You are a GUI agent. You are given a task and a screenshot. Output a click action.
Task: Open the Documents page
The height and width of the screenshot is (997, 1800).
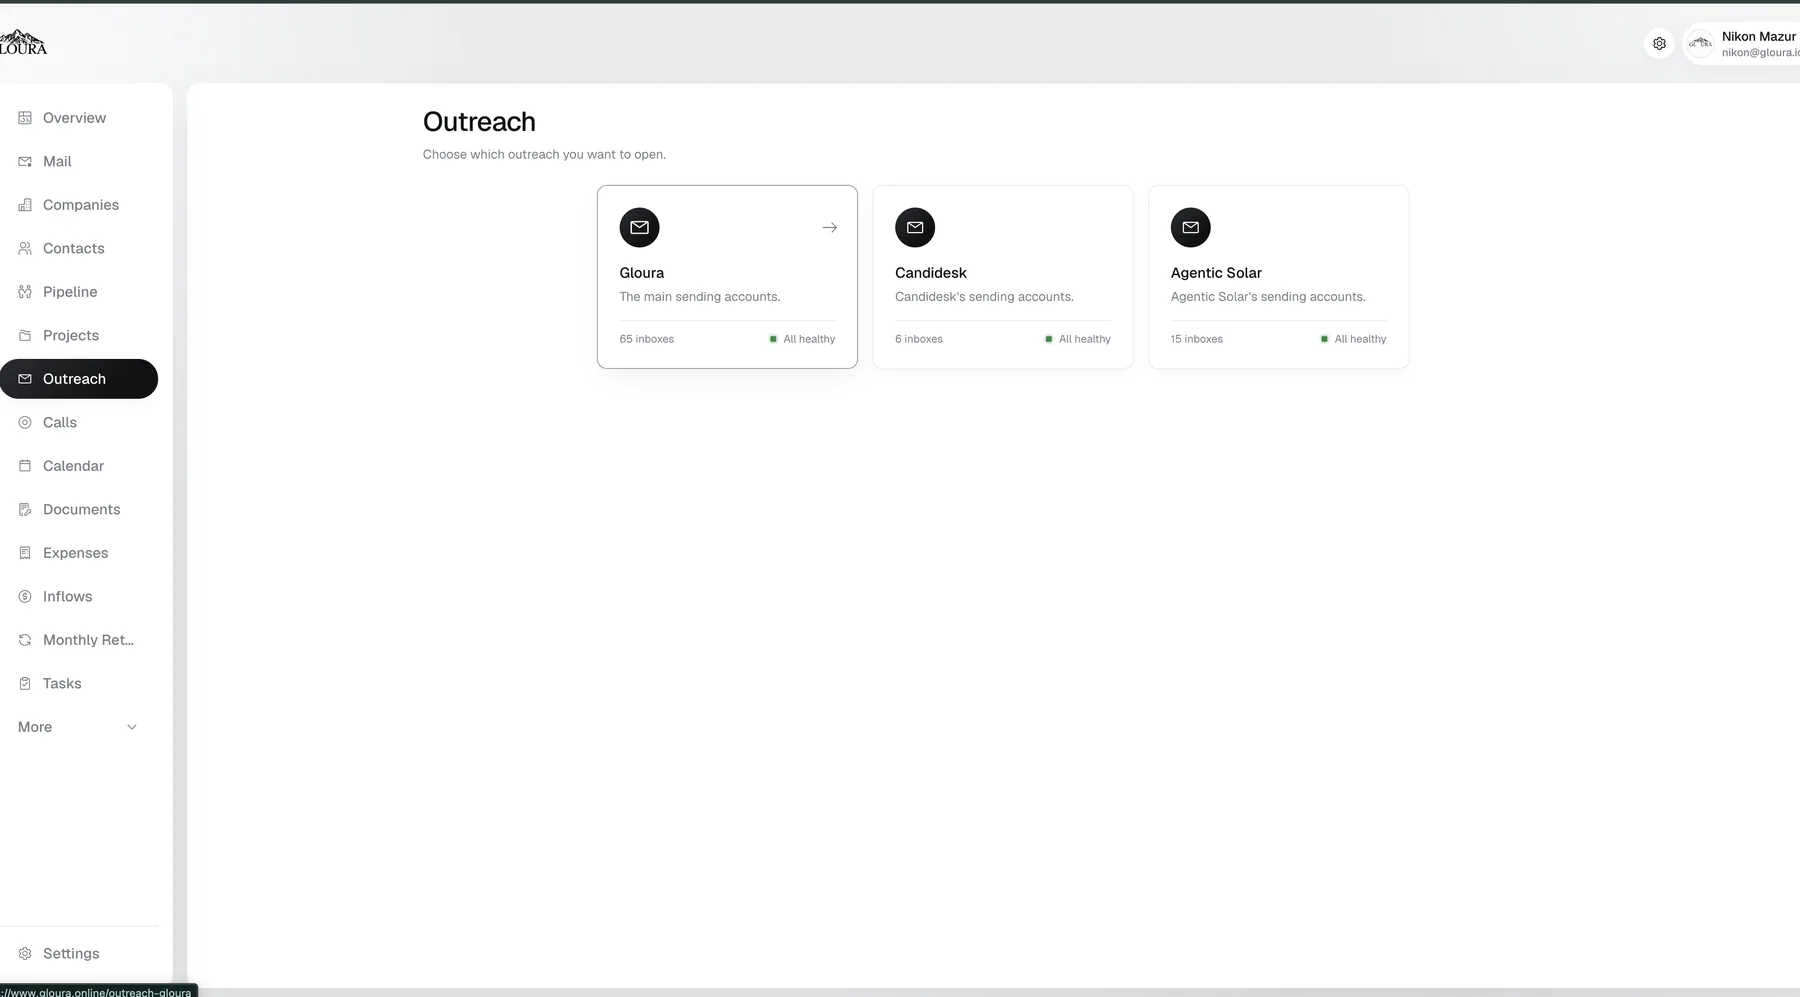(79, 509)
